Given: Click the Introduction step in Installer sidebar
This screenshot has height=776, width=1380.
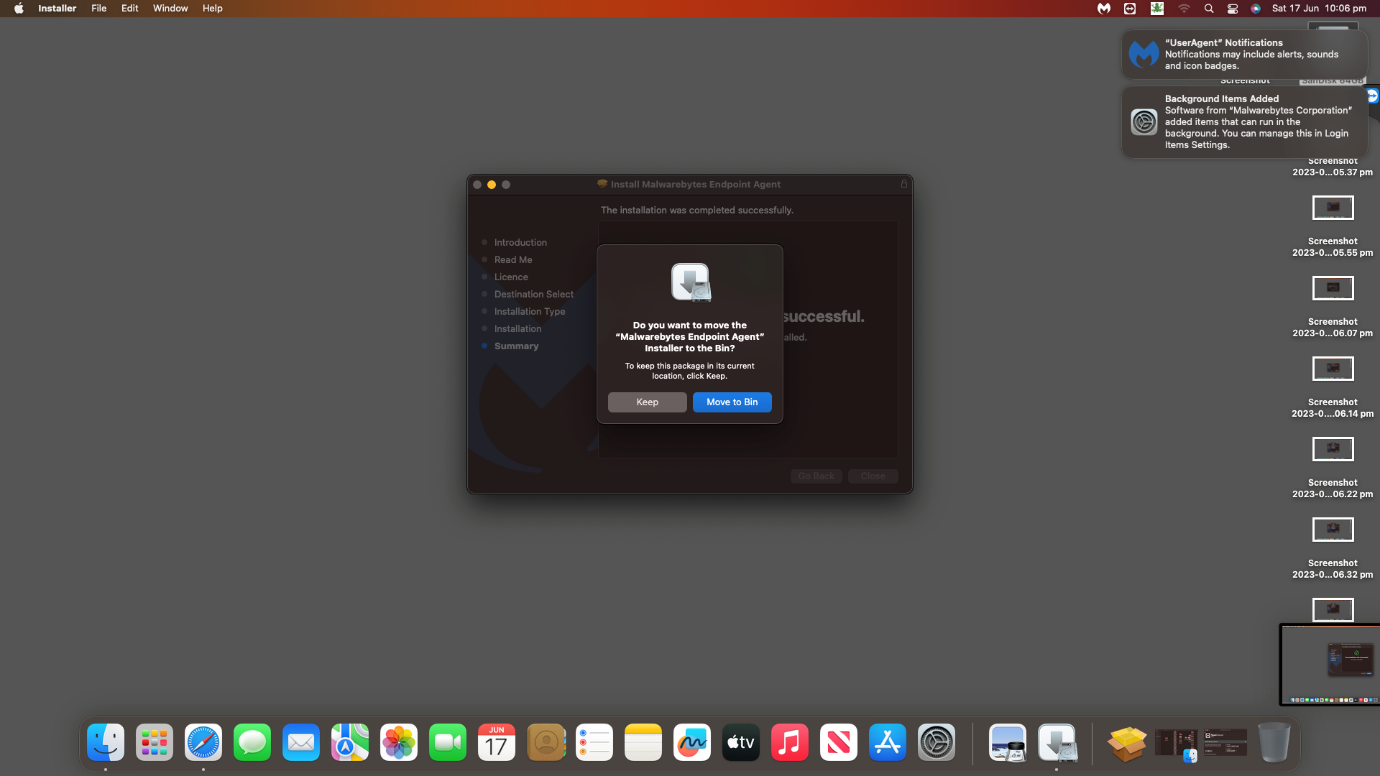Looking at the screenshot, I should (x=520, y=243).
